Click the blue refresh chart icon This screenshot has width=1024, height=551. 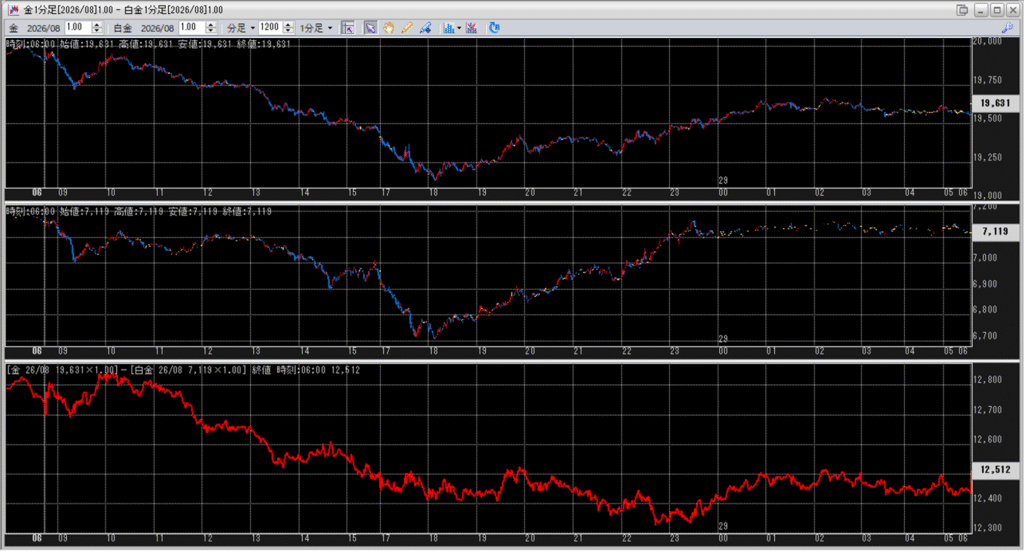[494, 28]
